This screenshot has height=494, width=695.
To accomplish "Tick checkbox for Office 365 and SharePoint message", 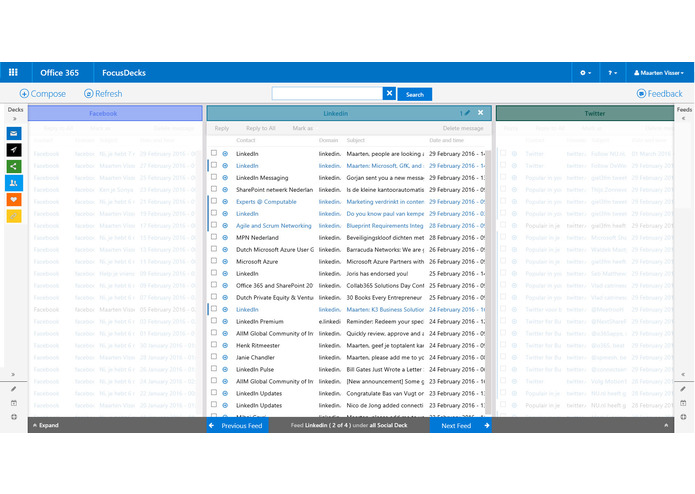I will [x=214, y=284].
